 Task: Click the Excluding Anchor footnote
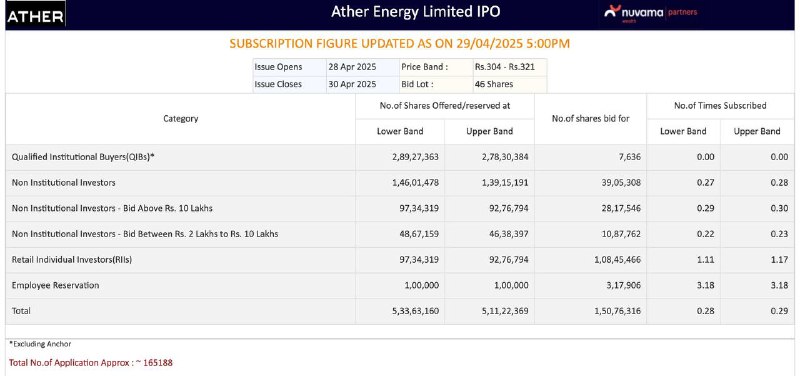(40, 344)
